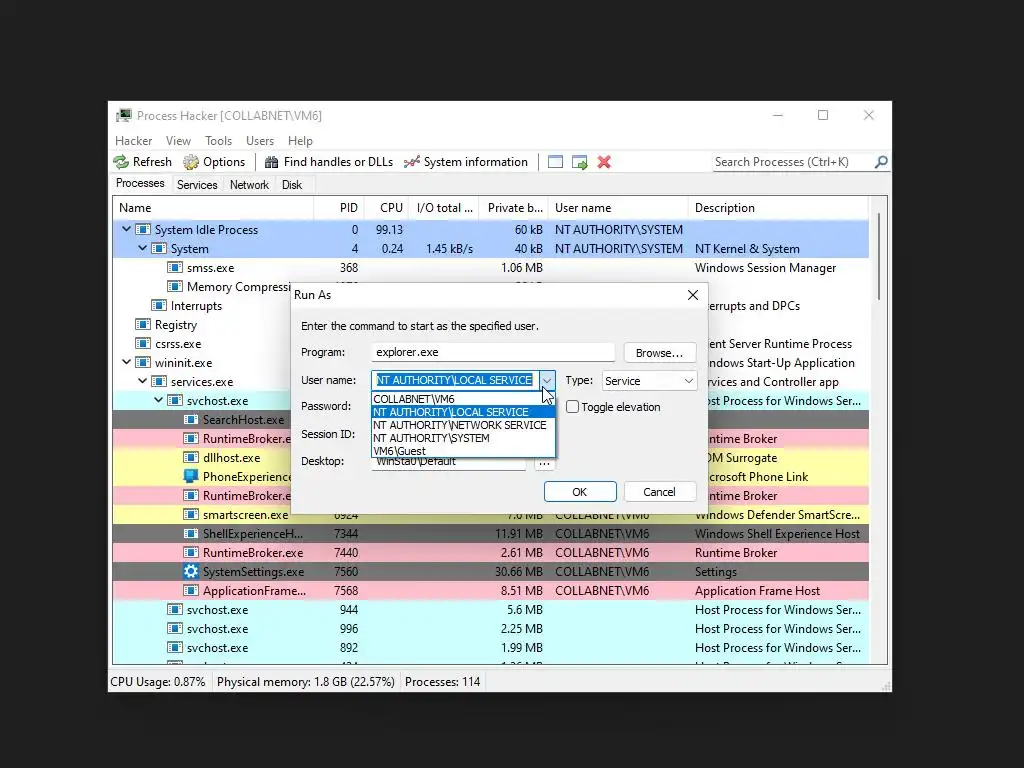Choose NT AUTHORITY\NETWORK SERVICE user
This screenshot has width=1024, height=768.
click(x=463, y=425)
